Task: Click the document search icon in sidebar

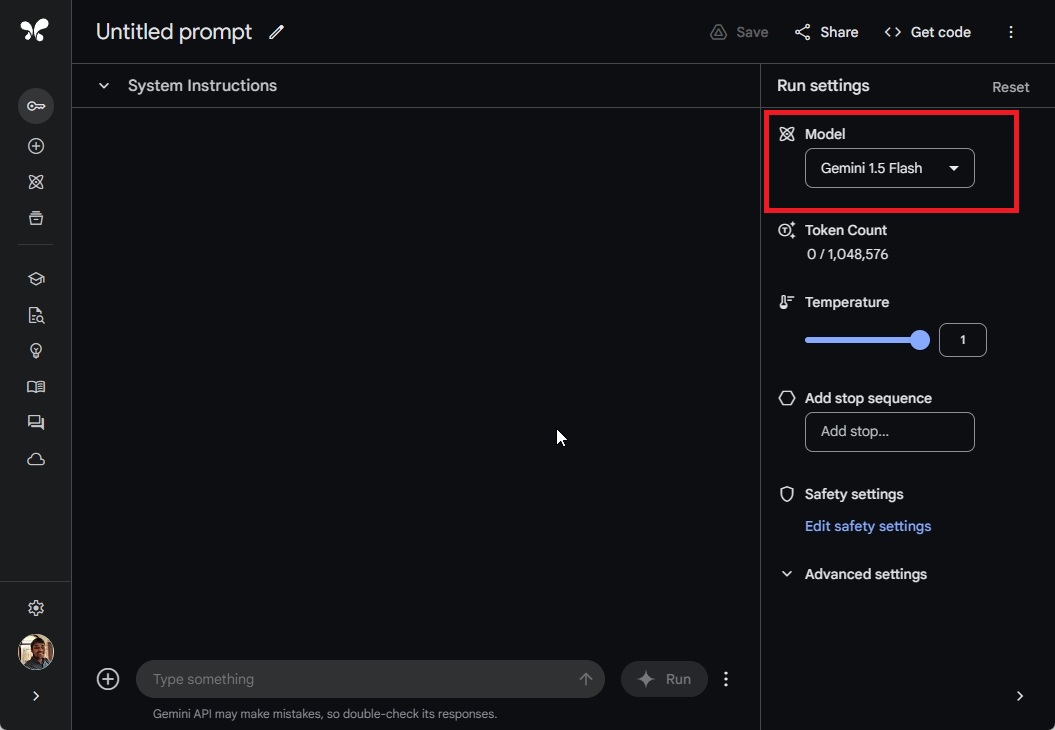Action: click(36, 315)
